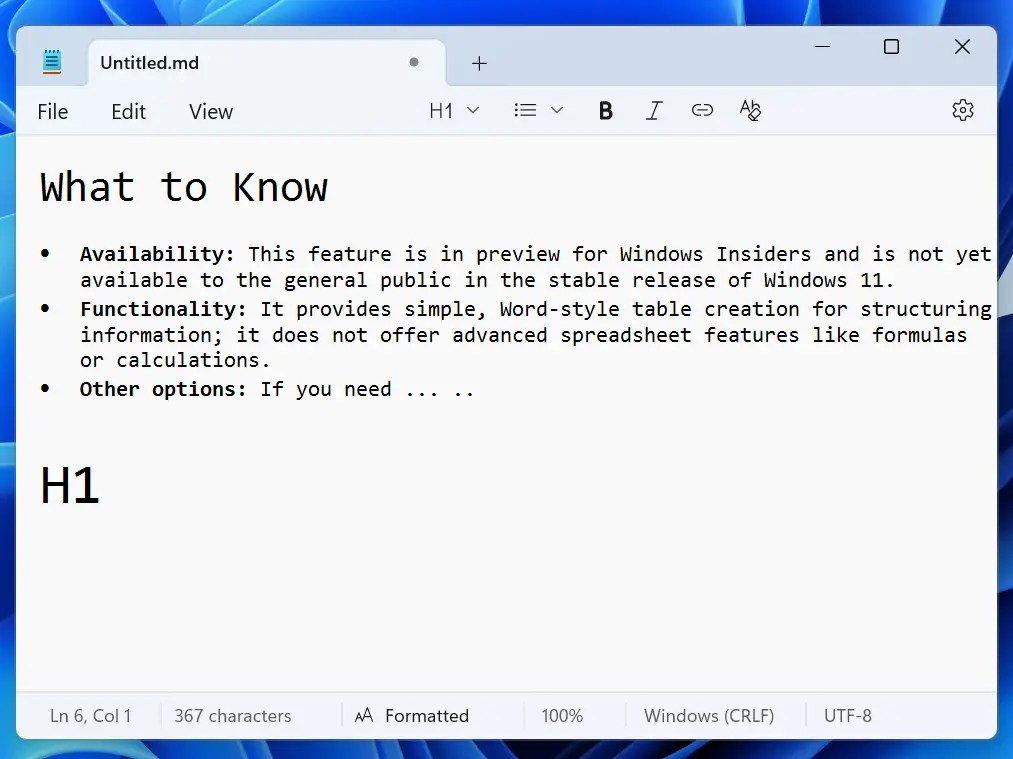Insert a hyperlink via link icon
This screenshot has width=1013, height=759.
[x=702, y=111]
